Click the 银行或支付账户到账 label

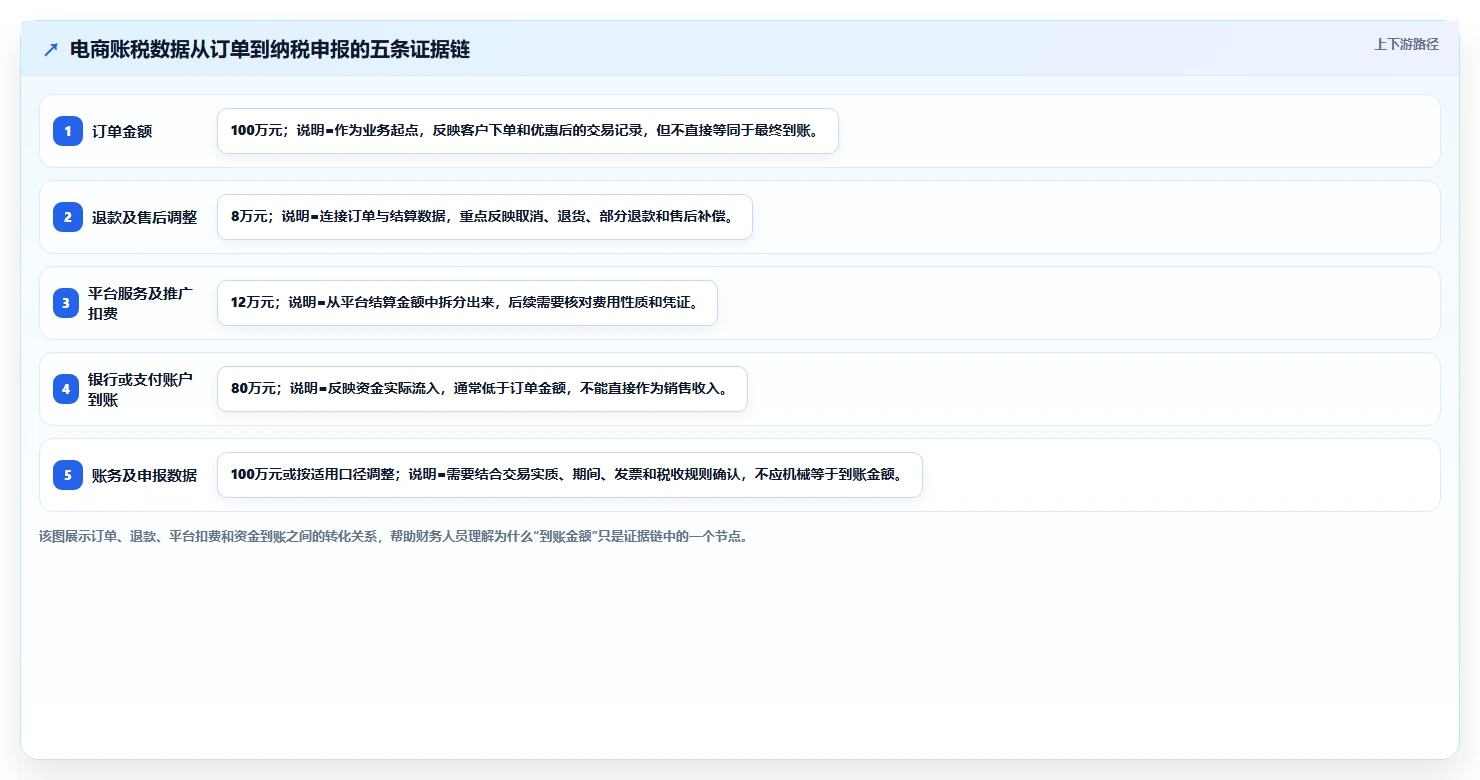[140, 389]
